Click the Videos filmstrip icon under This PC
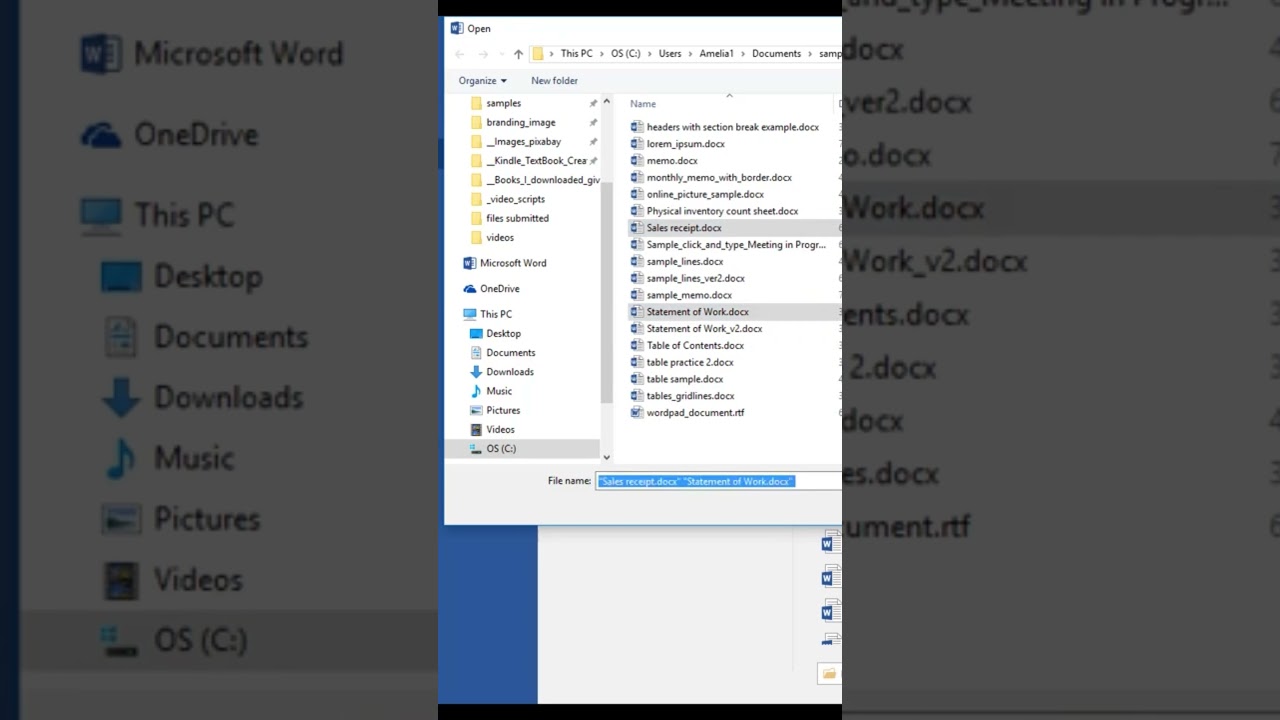 pyautogui.click(x=476, y=430)
